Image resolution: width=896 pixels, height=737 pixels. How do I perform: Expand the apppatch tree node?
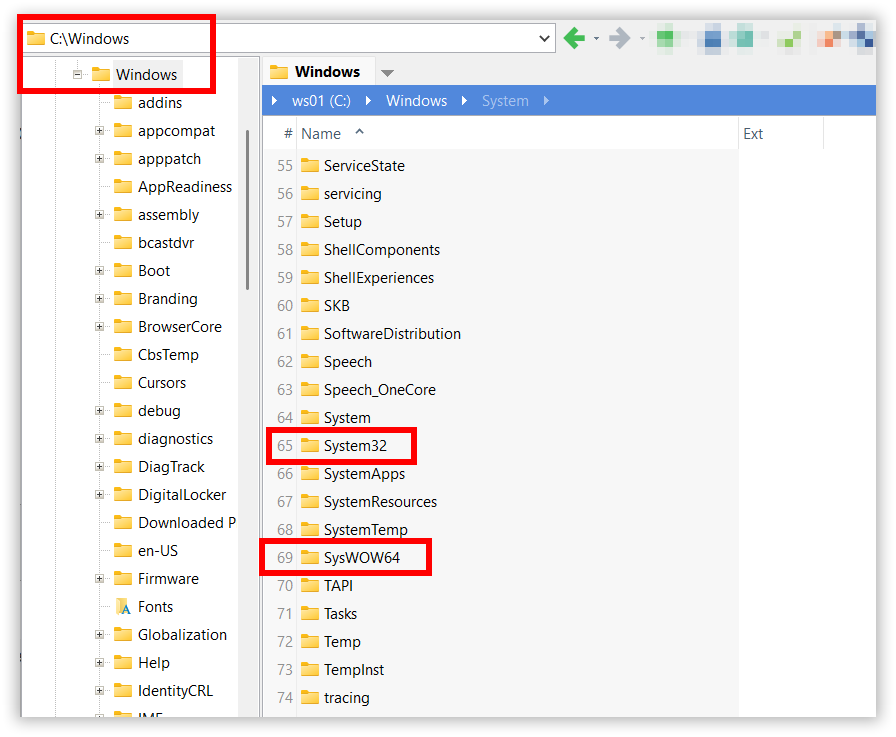[x=99, y=159]
